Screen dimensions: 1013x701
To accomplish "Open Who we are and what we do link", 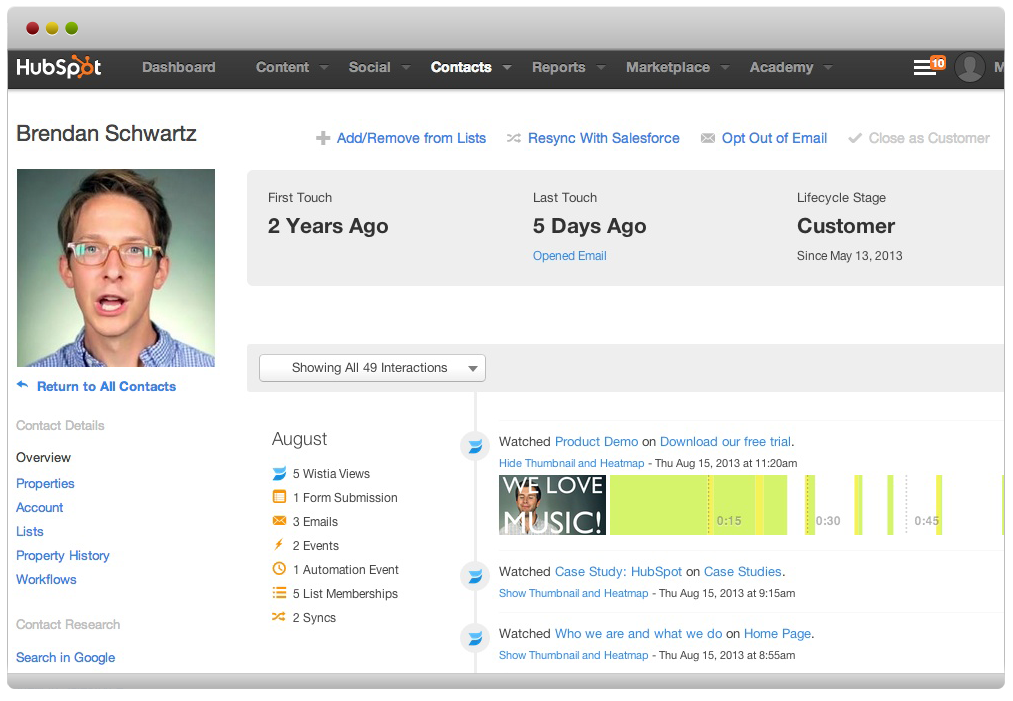I will pos(638,633).
